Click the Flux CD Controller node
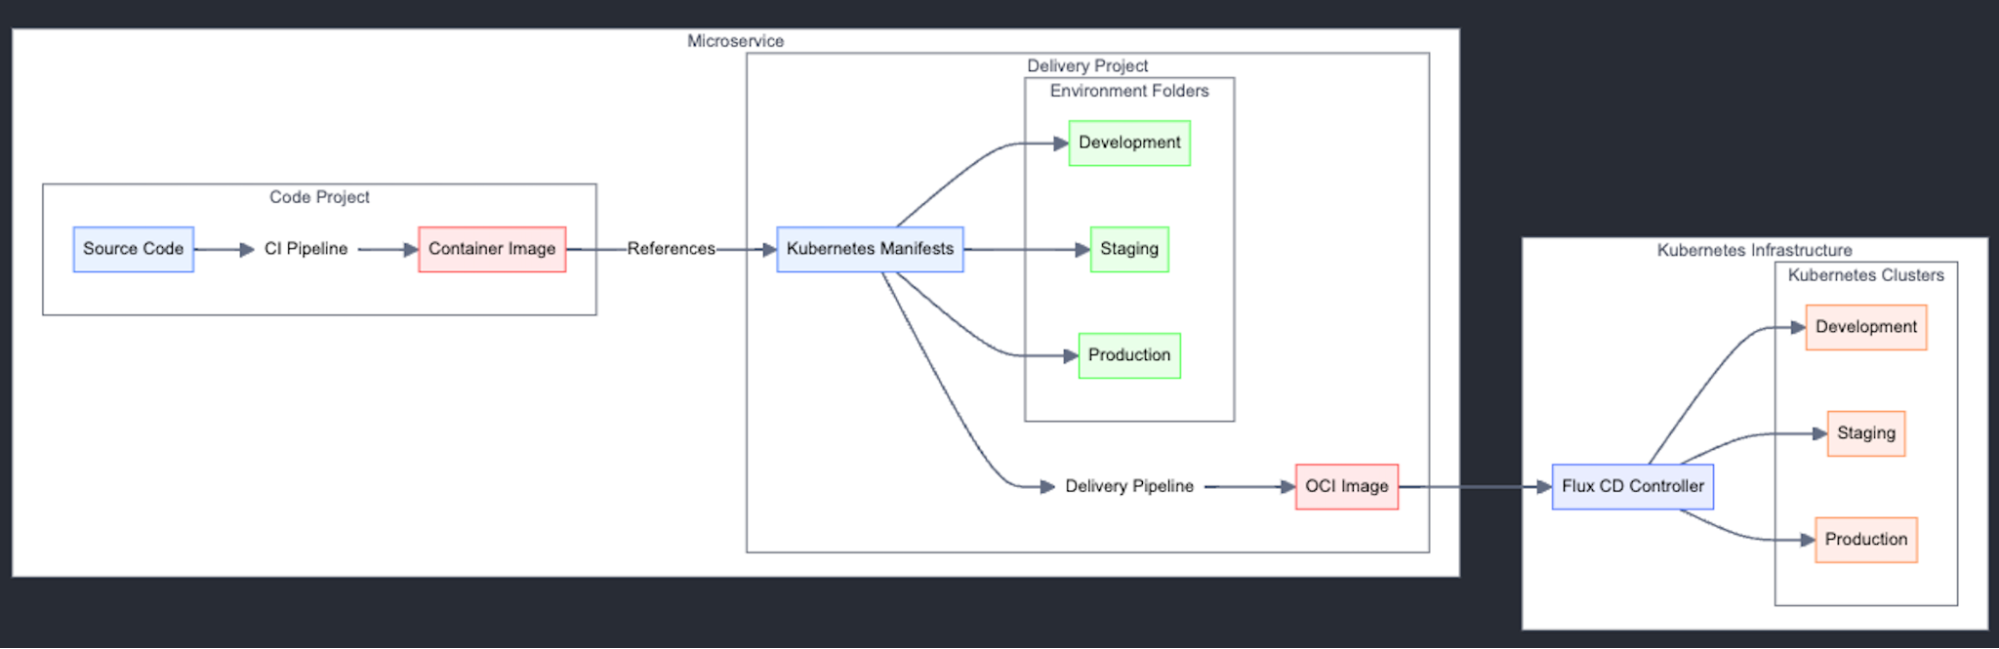This screenshot has width=1999, height=649. [1632, 487]
